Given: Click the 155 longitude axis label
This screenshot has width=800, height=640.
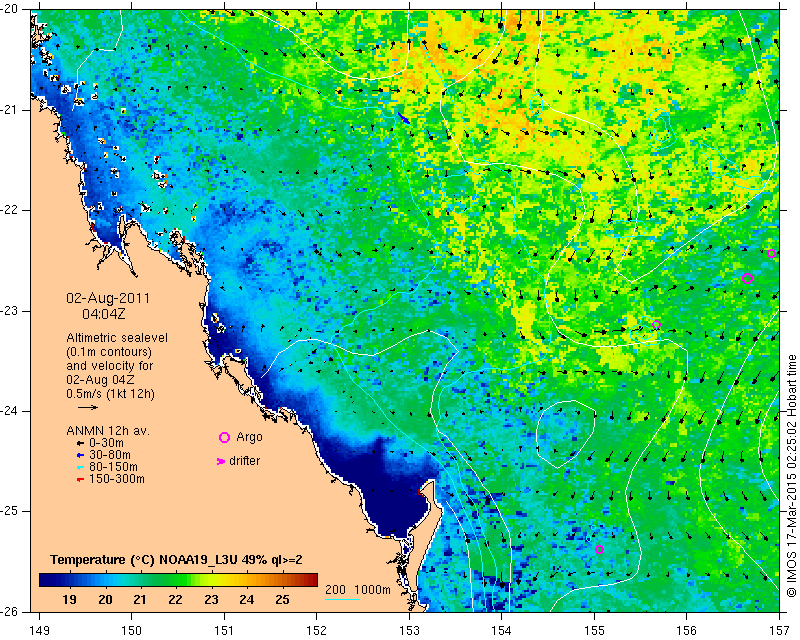Looking at the screenshot, I should click(594, 631).
